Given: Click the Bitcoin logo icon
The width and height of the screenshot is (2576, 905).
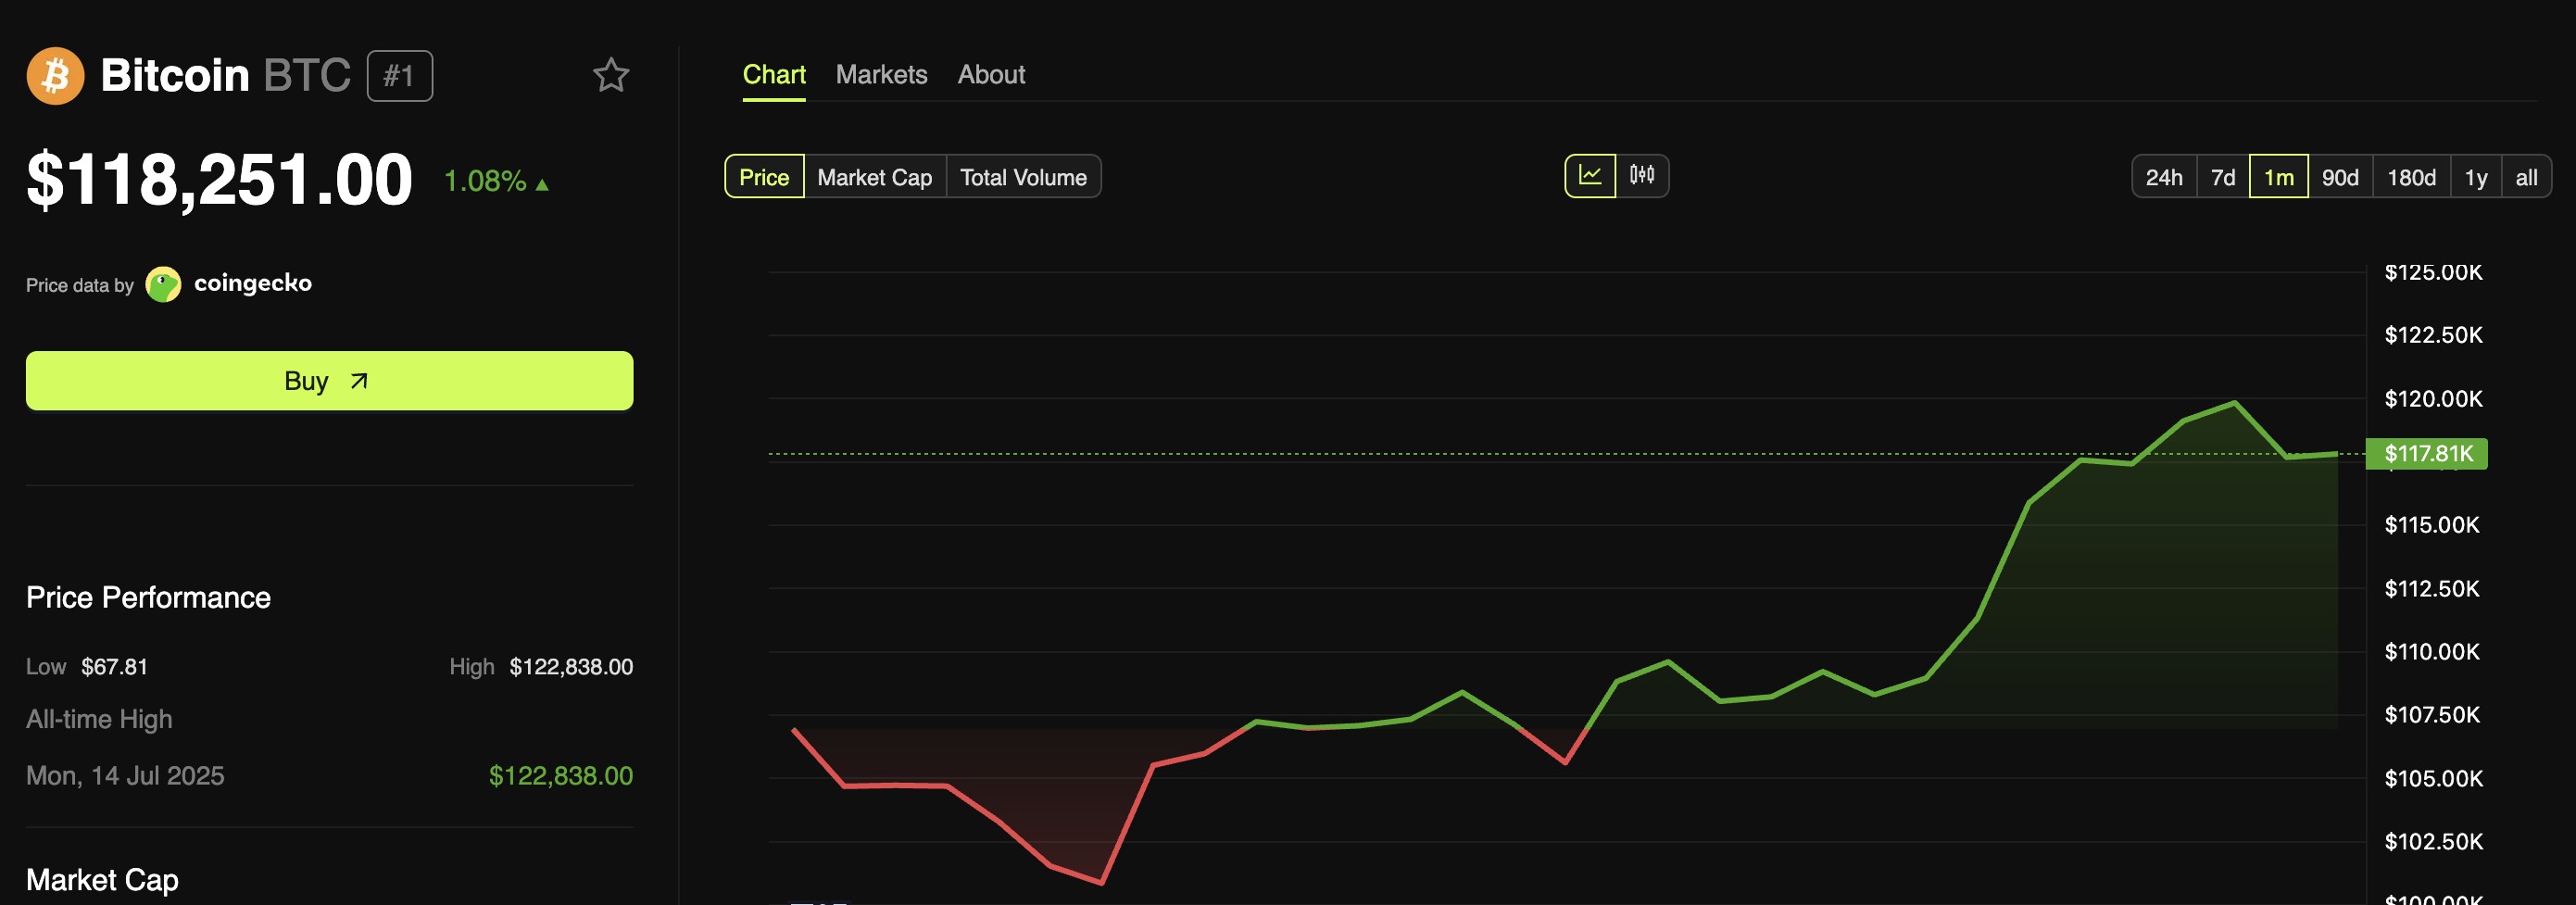Looking at the screenshot, I should pyautogui.click(x=55, y=76).
